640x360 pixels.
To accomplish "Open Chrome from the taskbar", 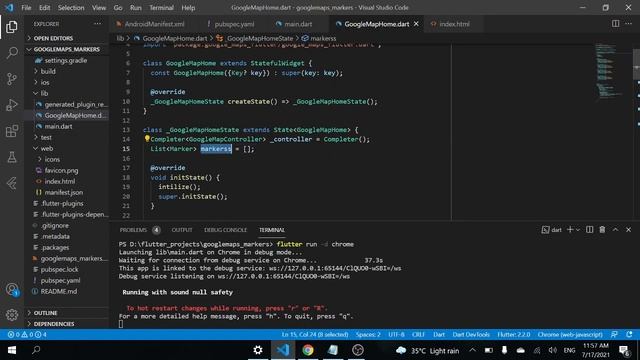I will pos(308,350).
